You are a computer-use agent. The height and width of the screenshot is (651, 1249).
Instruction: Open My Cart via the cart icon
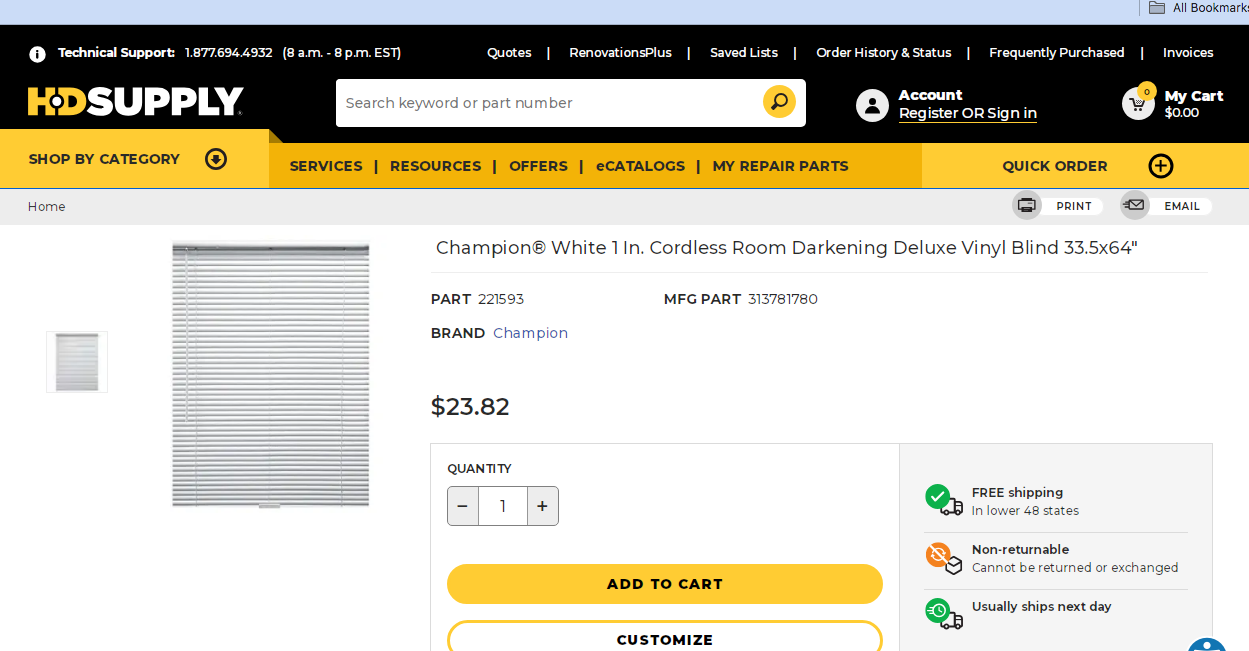pyautogui.click(x=1137, y=102)
